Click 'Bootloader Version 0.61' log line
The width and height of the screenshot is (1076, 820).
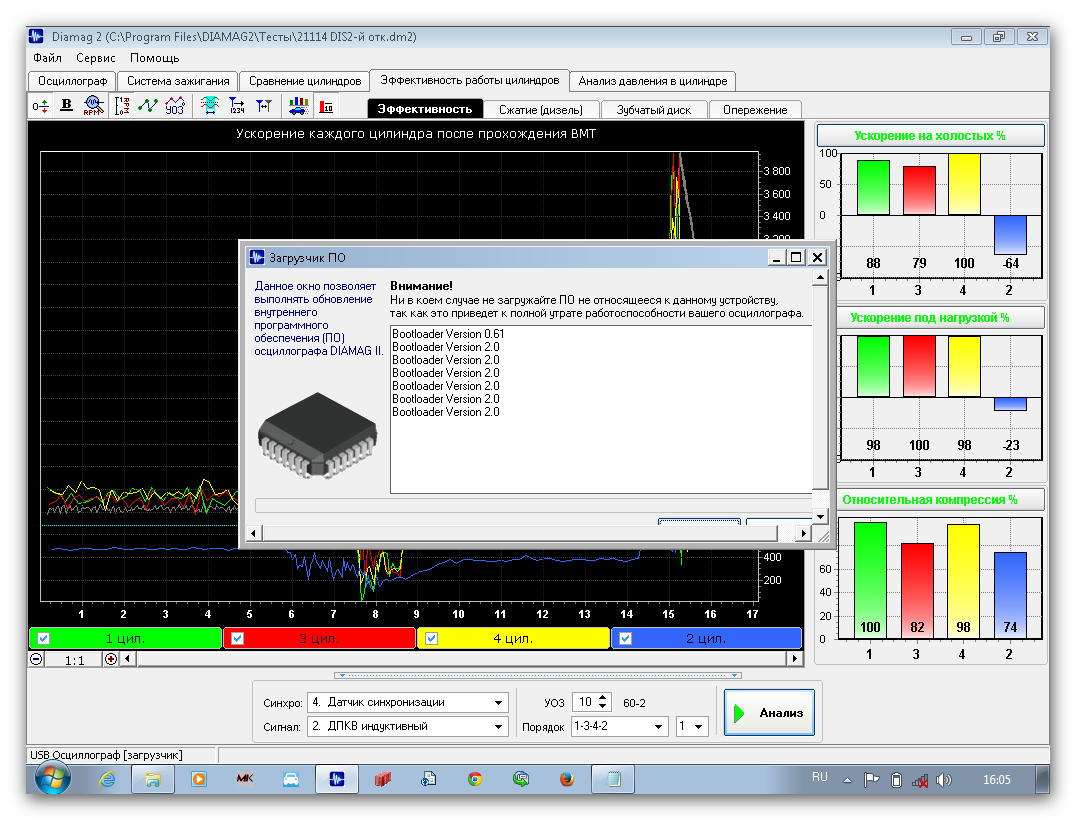coord(448,334)
